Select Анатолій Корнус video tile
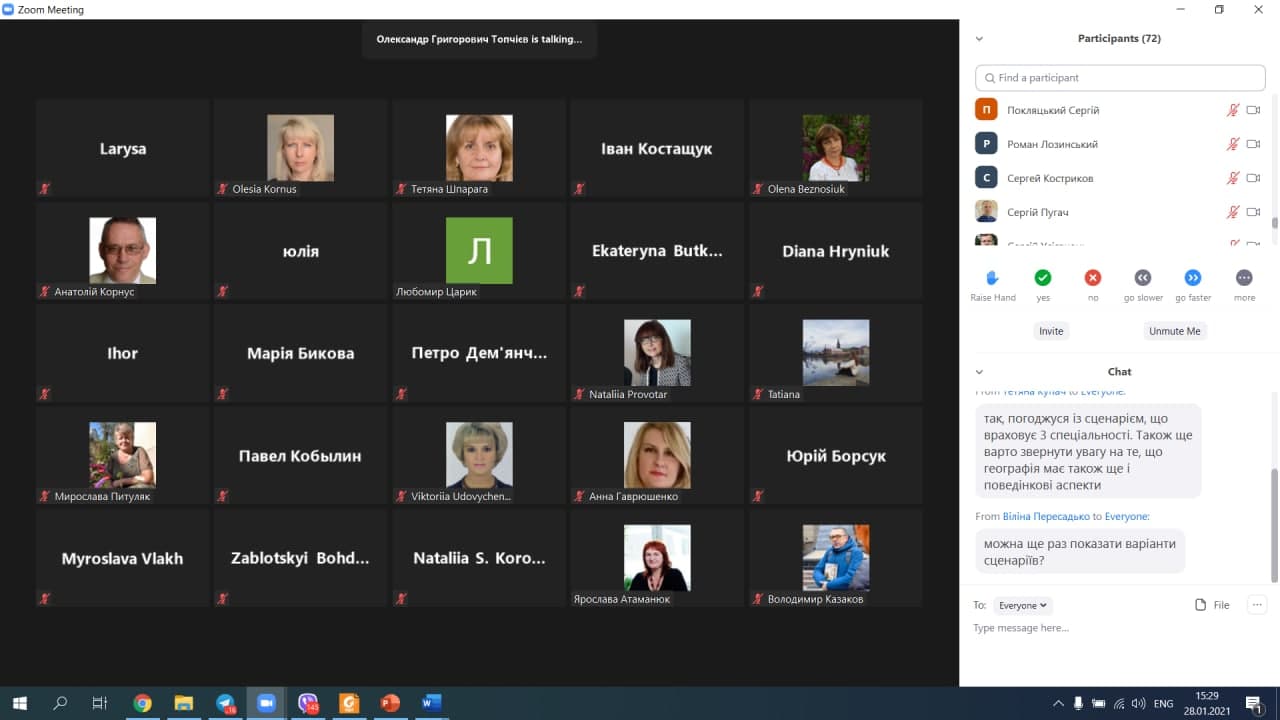Image resolution: width=1280 pixels, height=720 pixels. (122, 250)
